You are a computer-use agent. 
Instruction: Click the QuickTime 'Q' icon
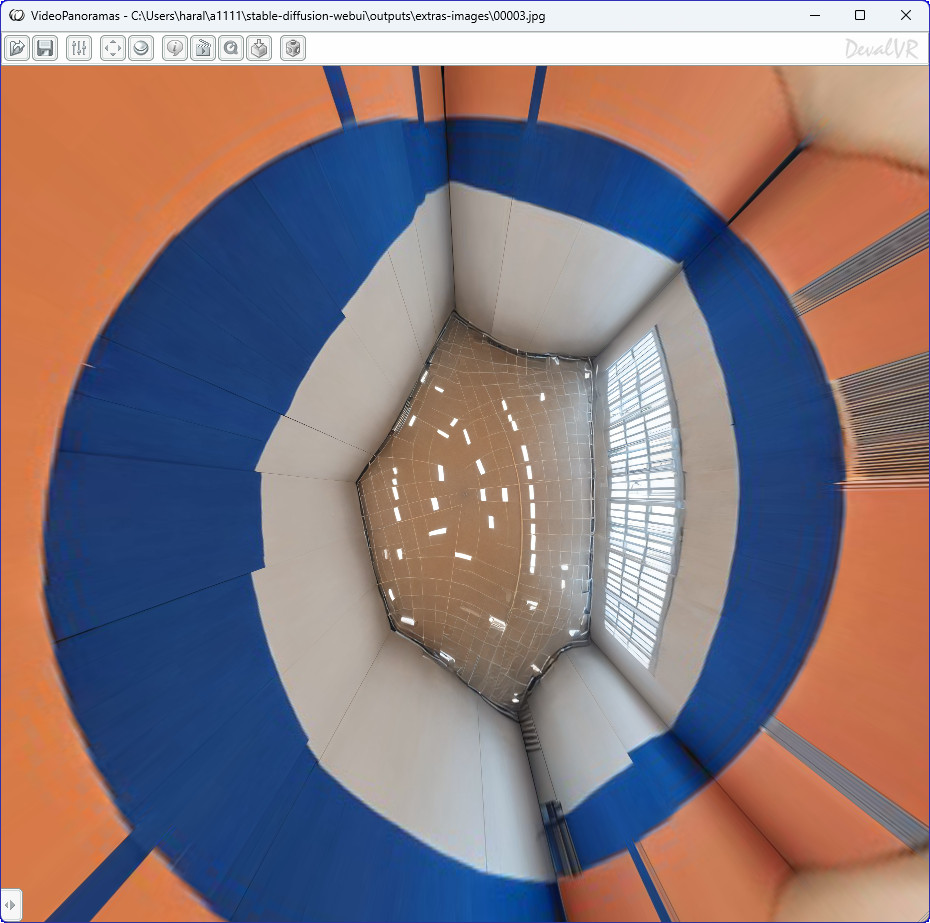coord(231,48)
